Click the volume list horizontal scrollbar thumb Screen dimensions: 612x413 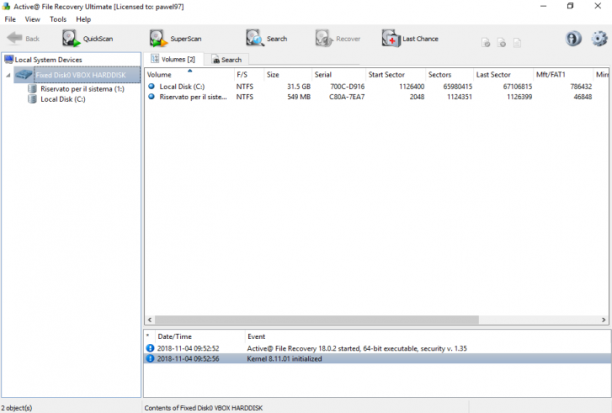(317, 320)
